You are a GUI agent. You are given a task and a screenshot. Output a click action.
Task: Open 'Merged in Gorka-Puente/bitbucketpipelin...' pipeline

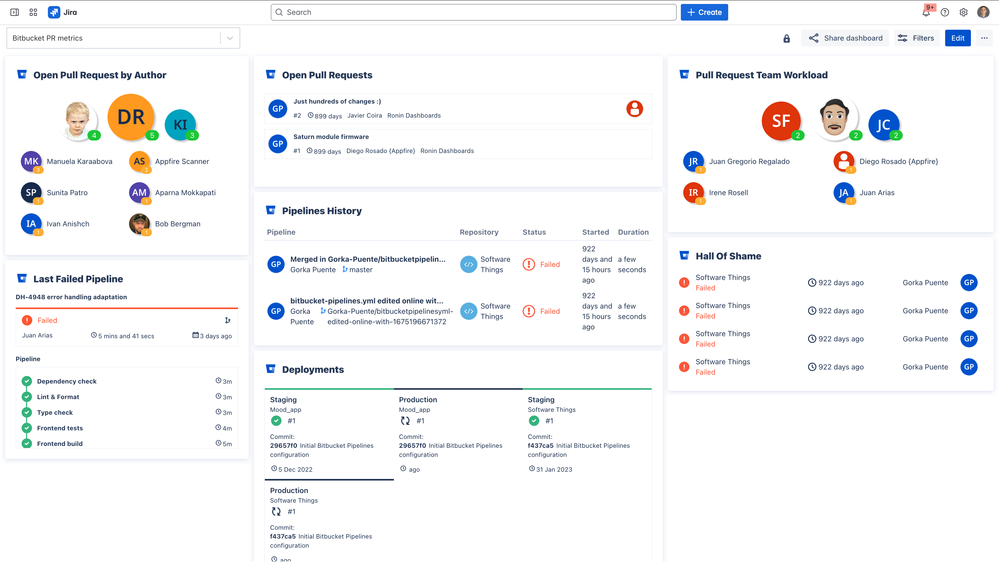368,259
